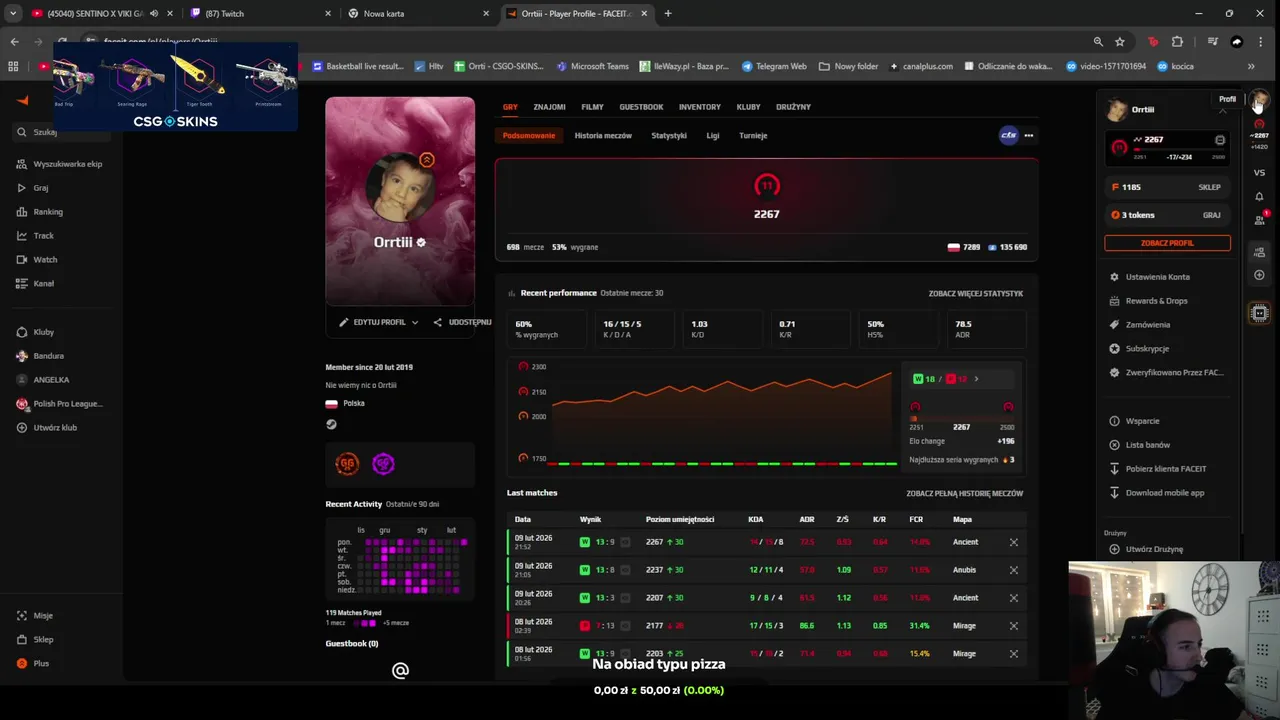Open Turnieje sub-tab
The width and height of the screenshot is (1280, 720).
pyautogui.click(x=753, y=135)
